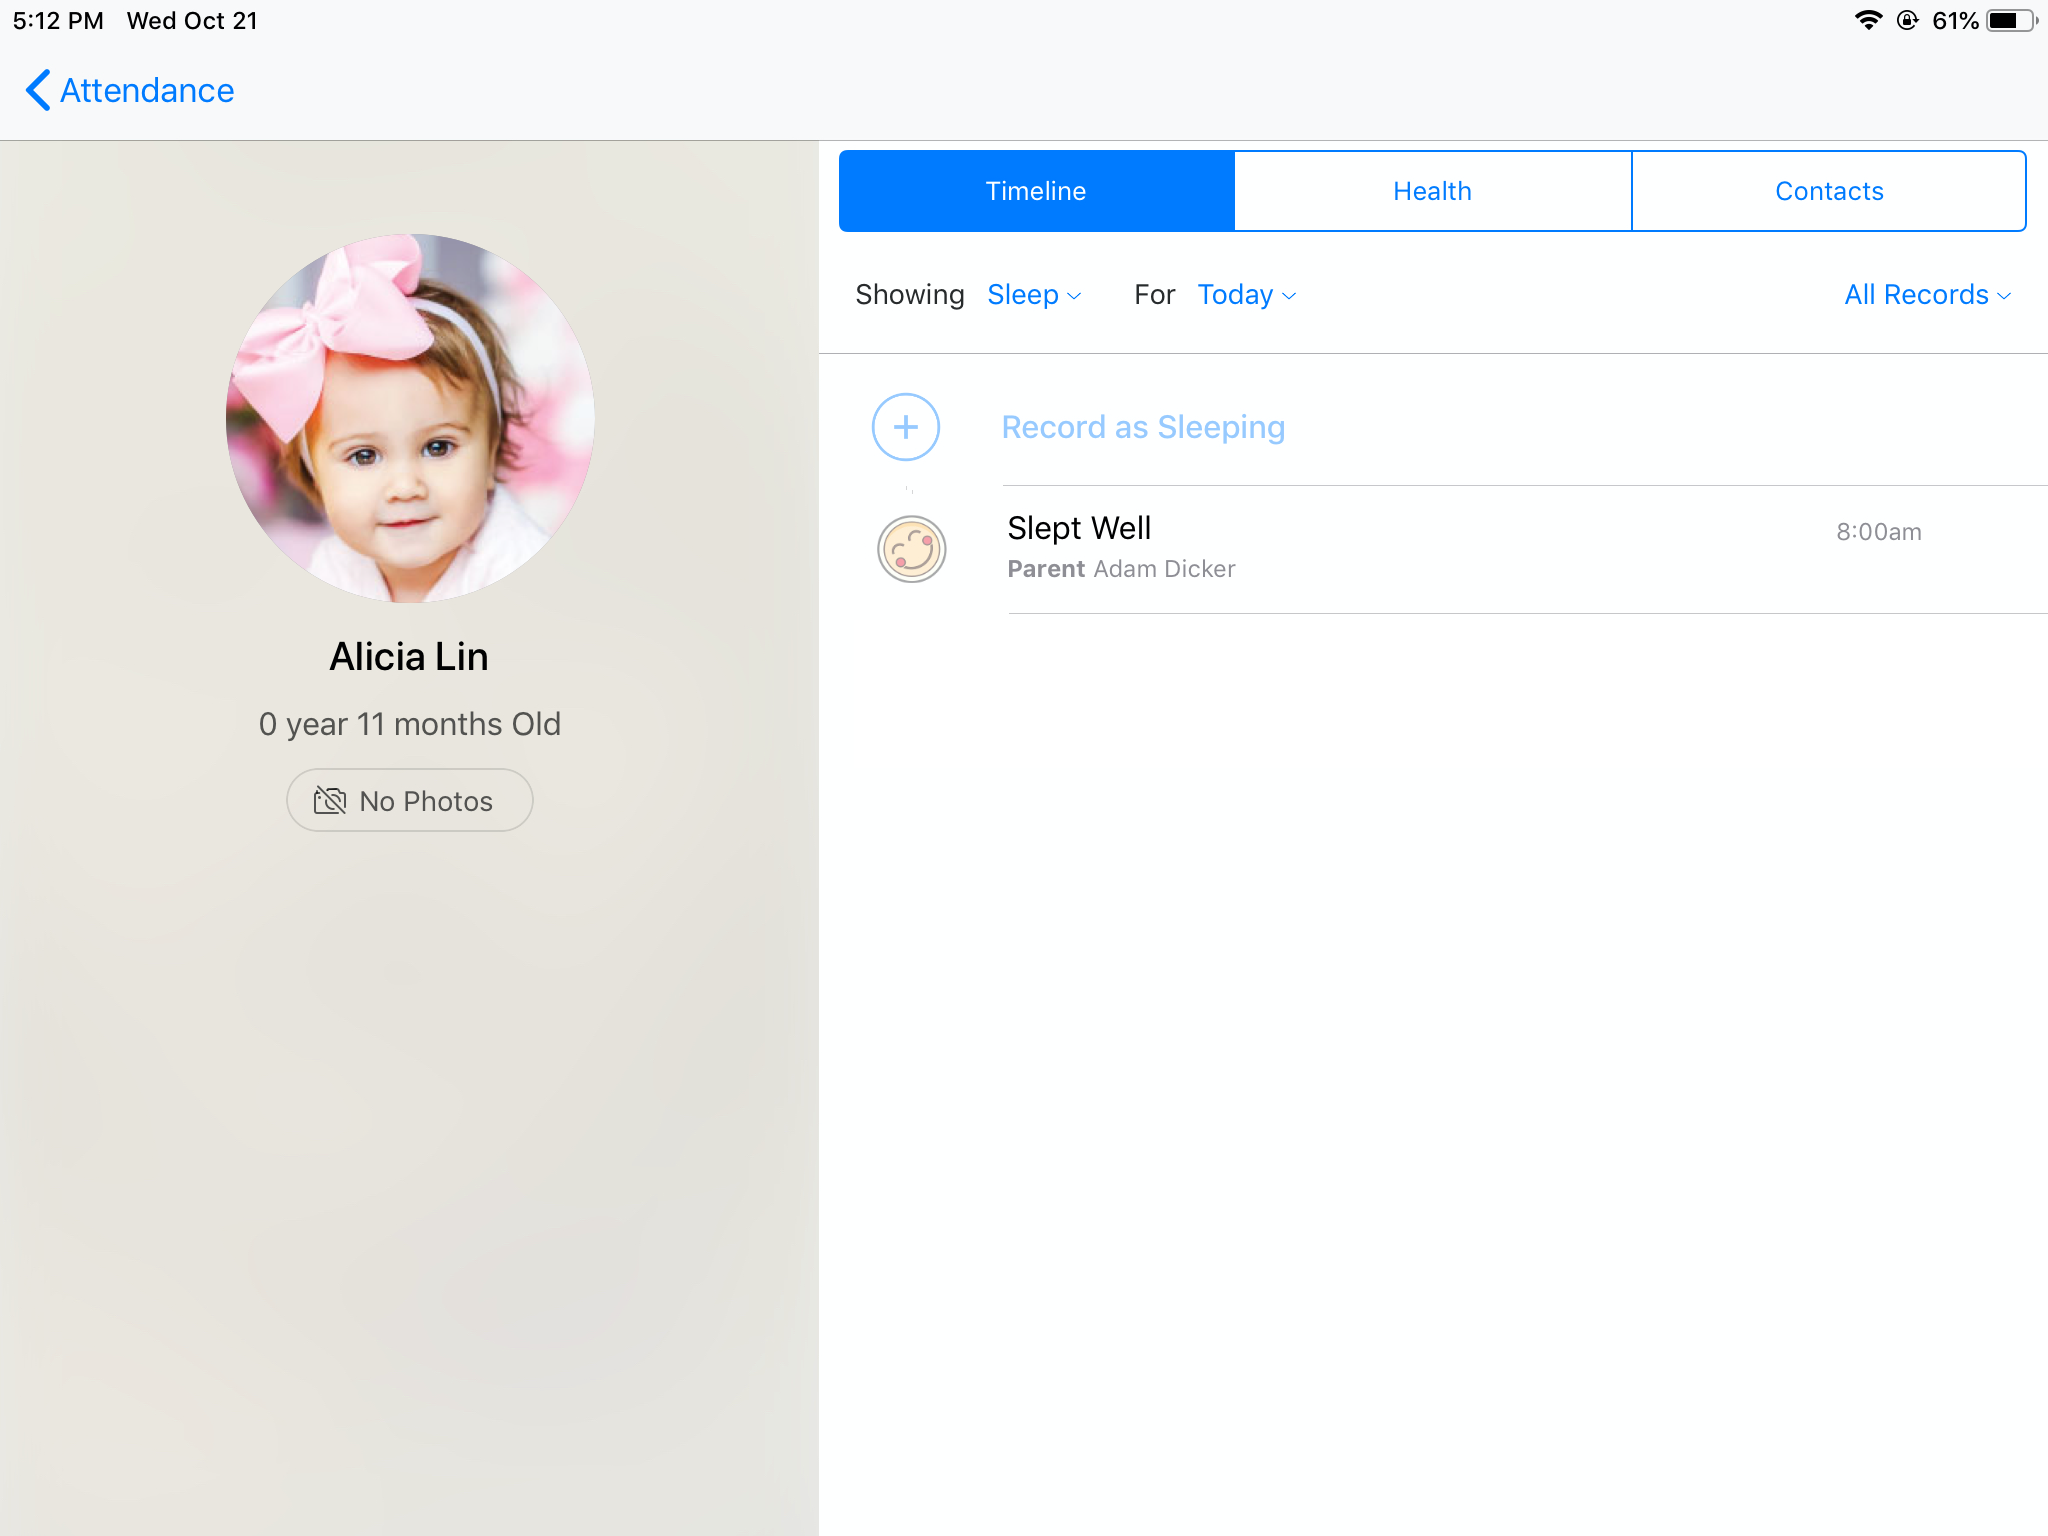2048x1536 pixels.
Task: Click the battery indicator in the status bar
Action: [x=2006, y=20]
